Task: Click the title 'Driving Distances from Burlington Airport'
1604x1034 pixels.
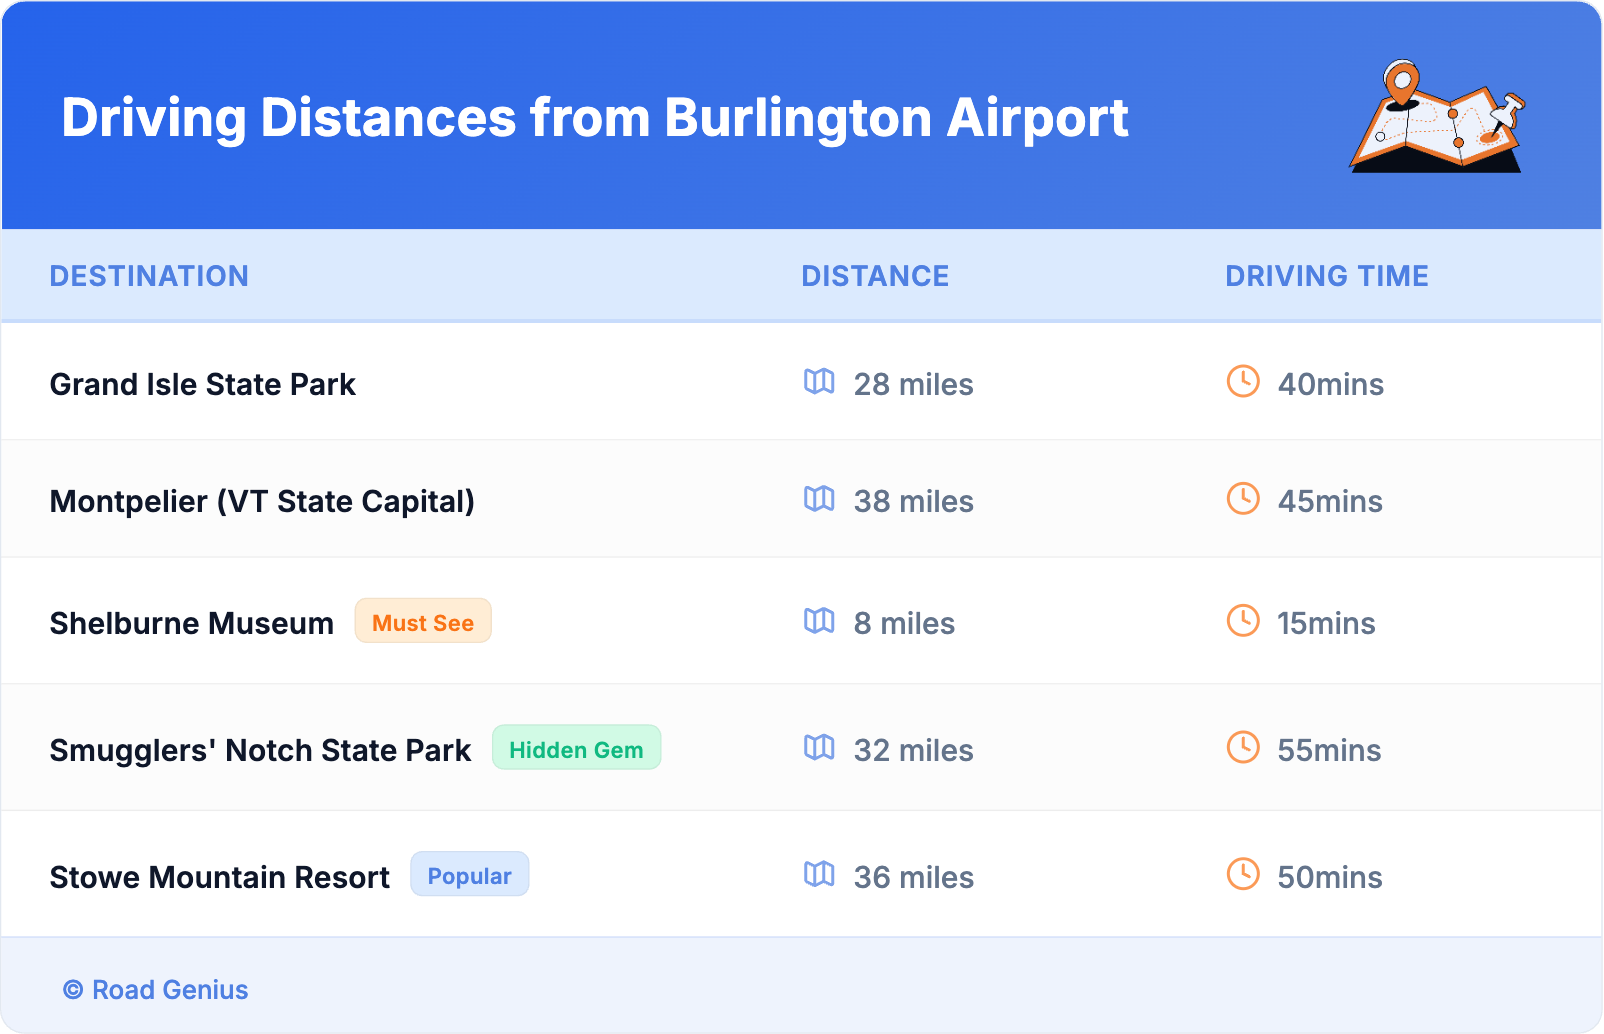Action: coord(595,118)
